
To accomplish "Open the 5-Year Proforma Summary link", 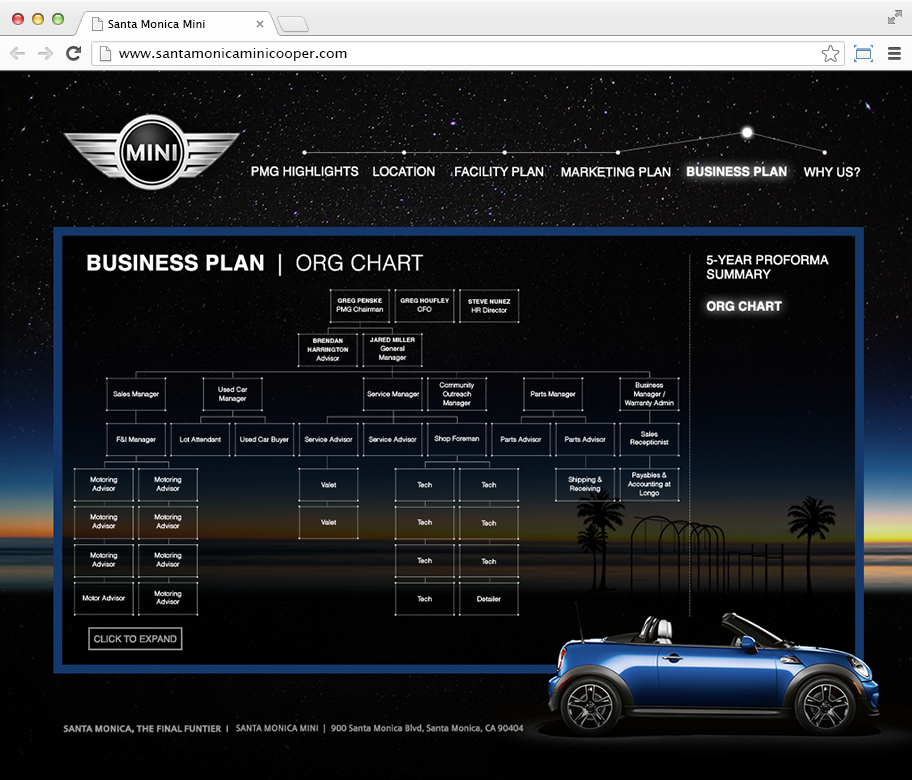I will click(767, 267).
